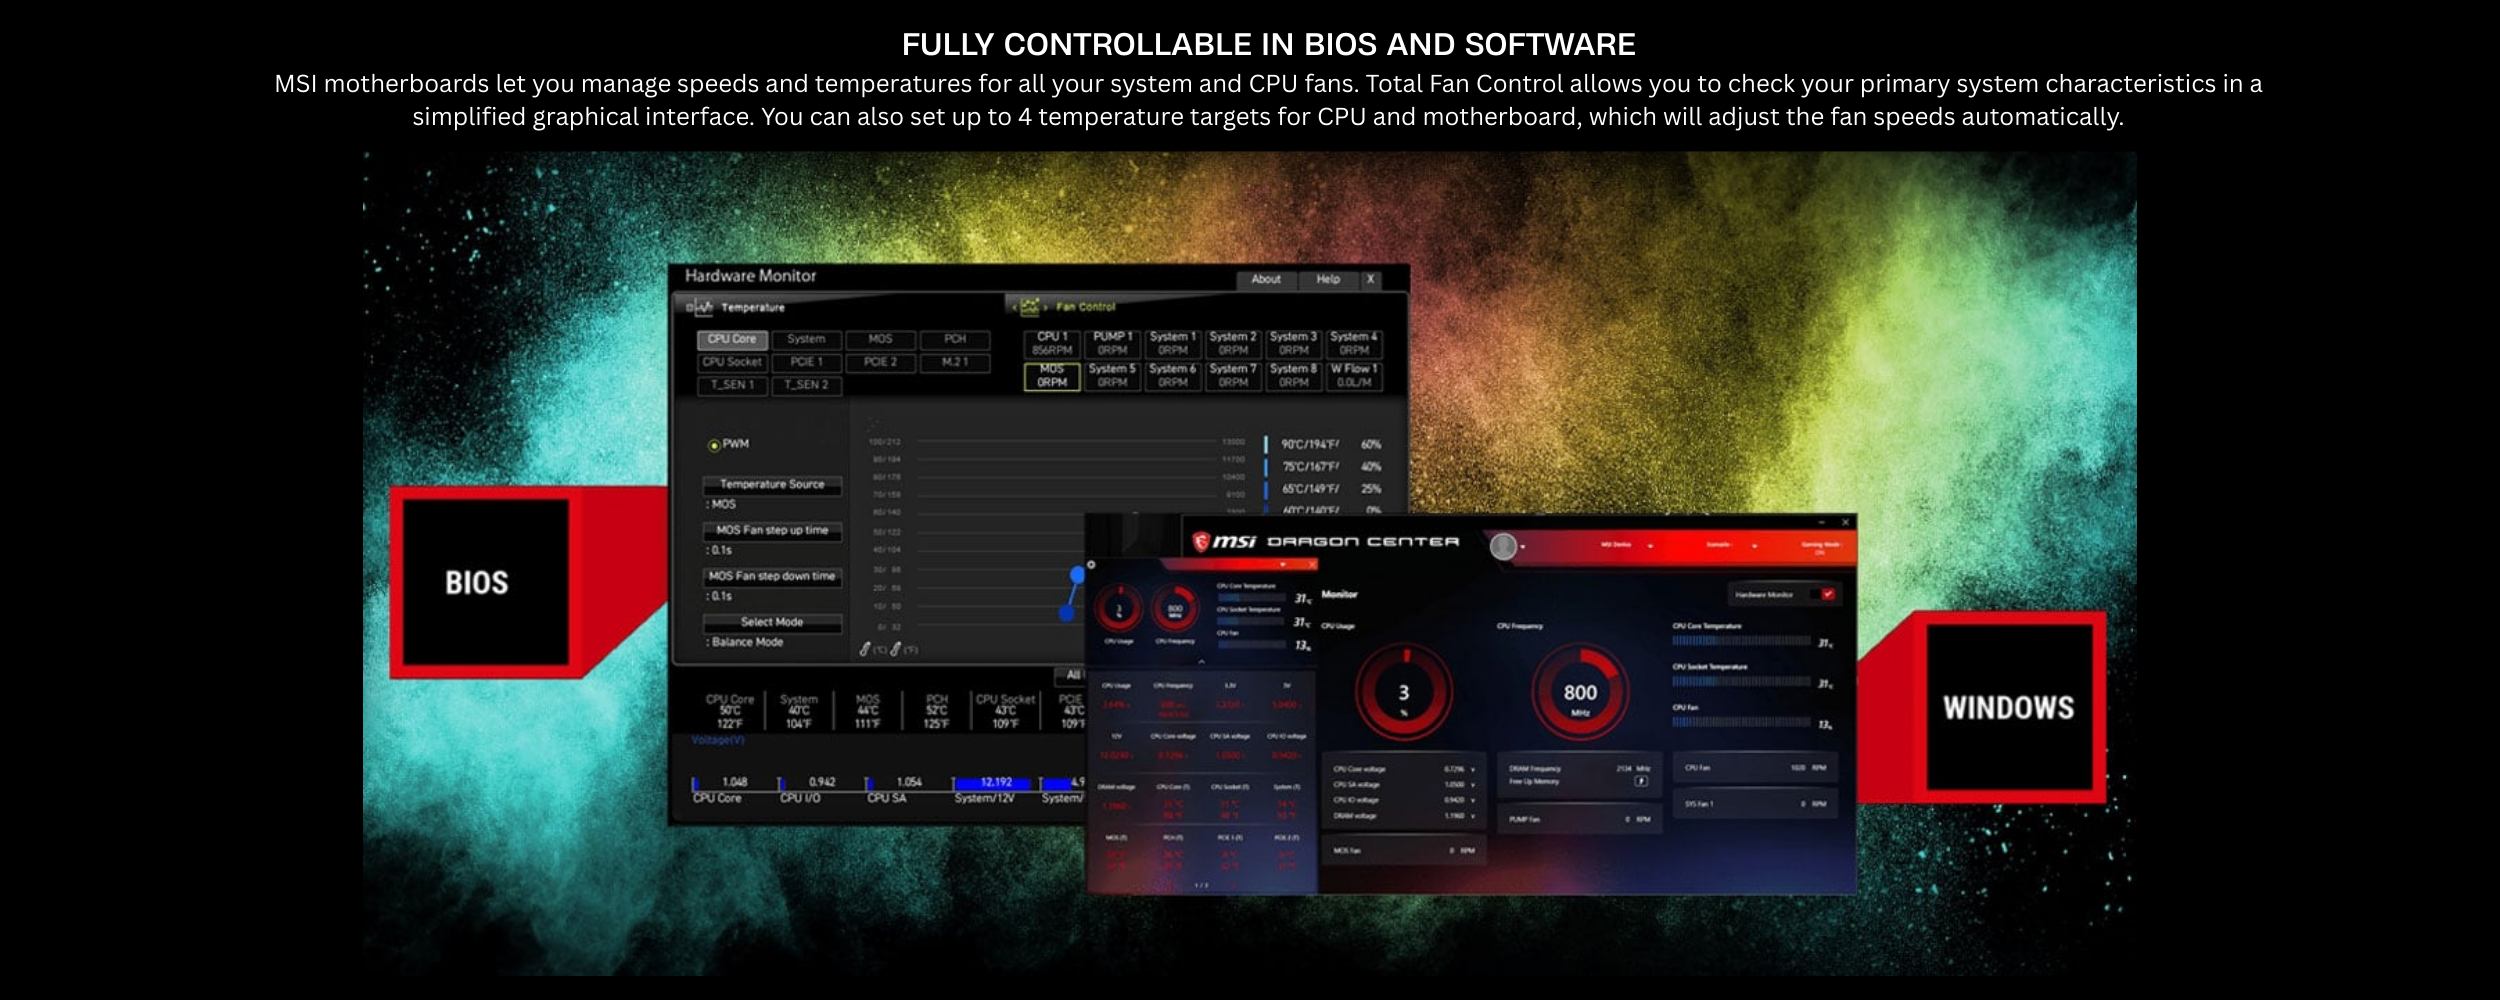This screenshot has height=1000, width=2500.
Task: Select the PCH temperature button
Action: tap(955, 340)
